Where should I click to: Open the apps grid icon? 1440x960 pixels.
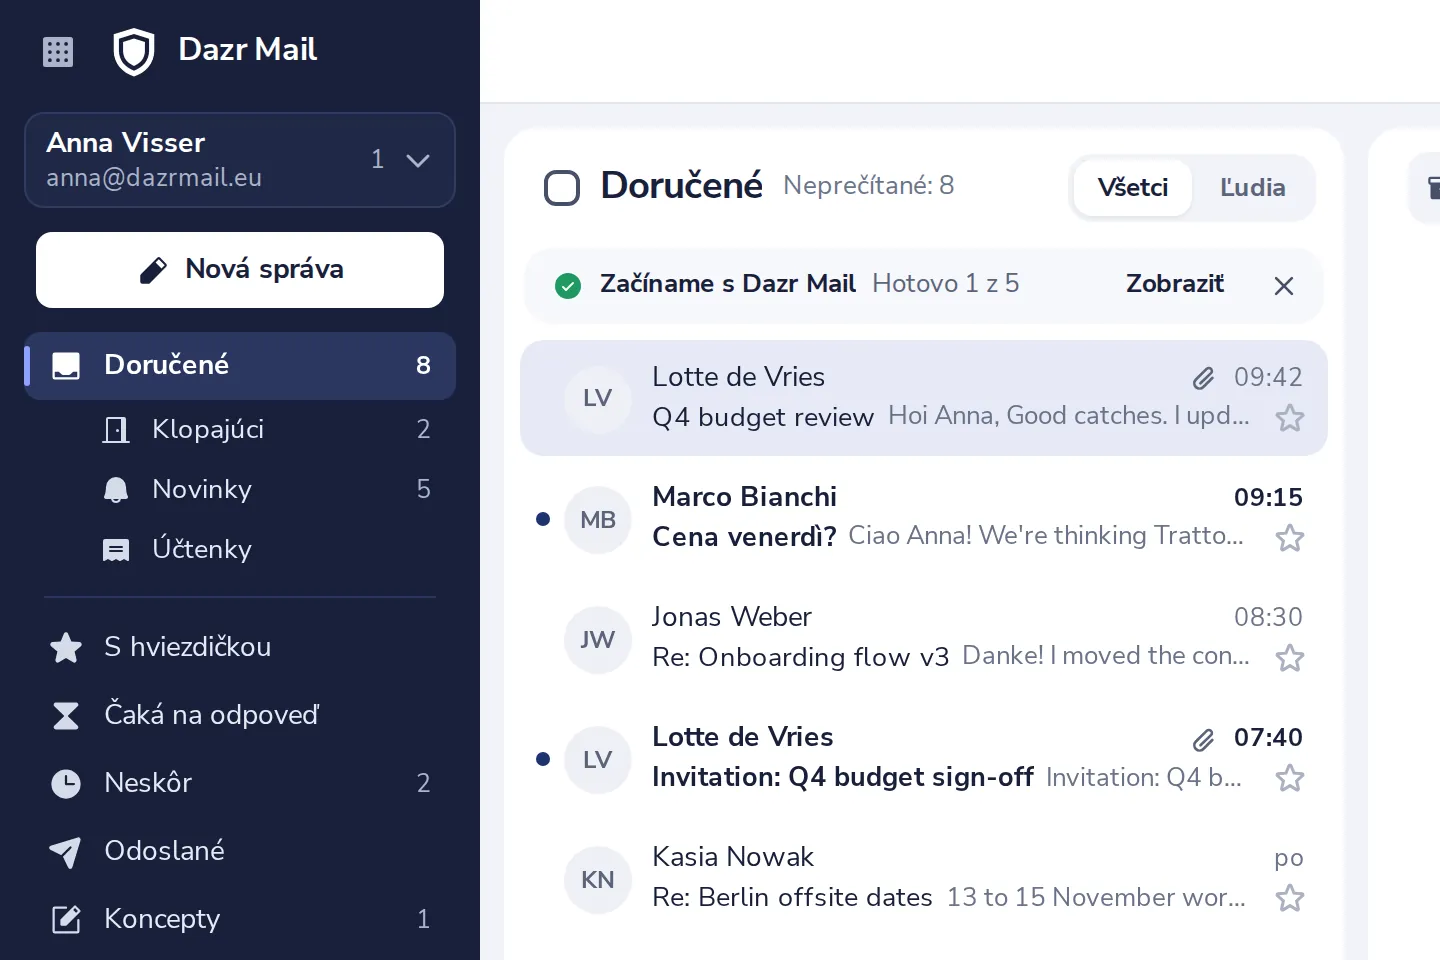(58, 51)
